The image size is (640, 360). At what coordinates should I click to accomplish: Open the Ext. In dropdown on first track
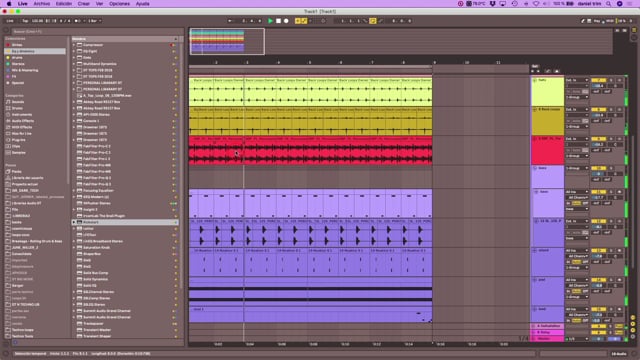577,80
